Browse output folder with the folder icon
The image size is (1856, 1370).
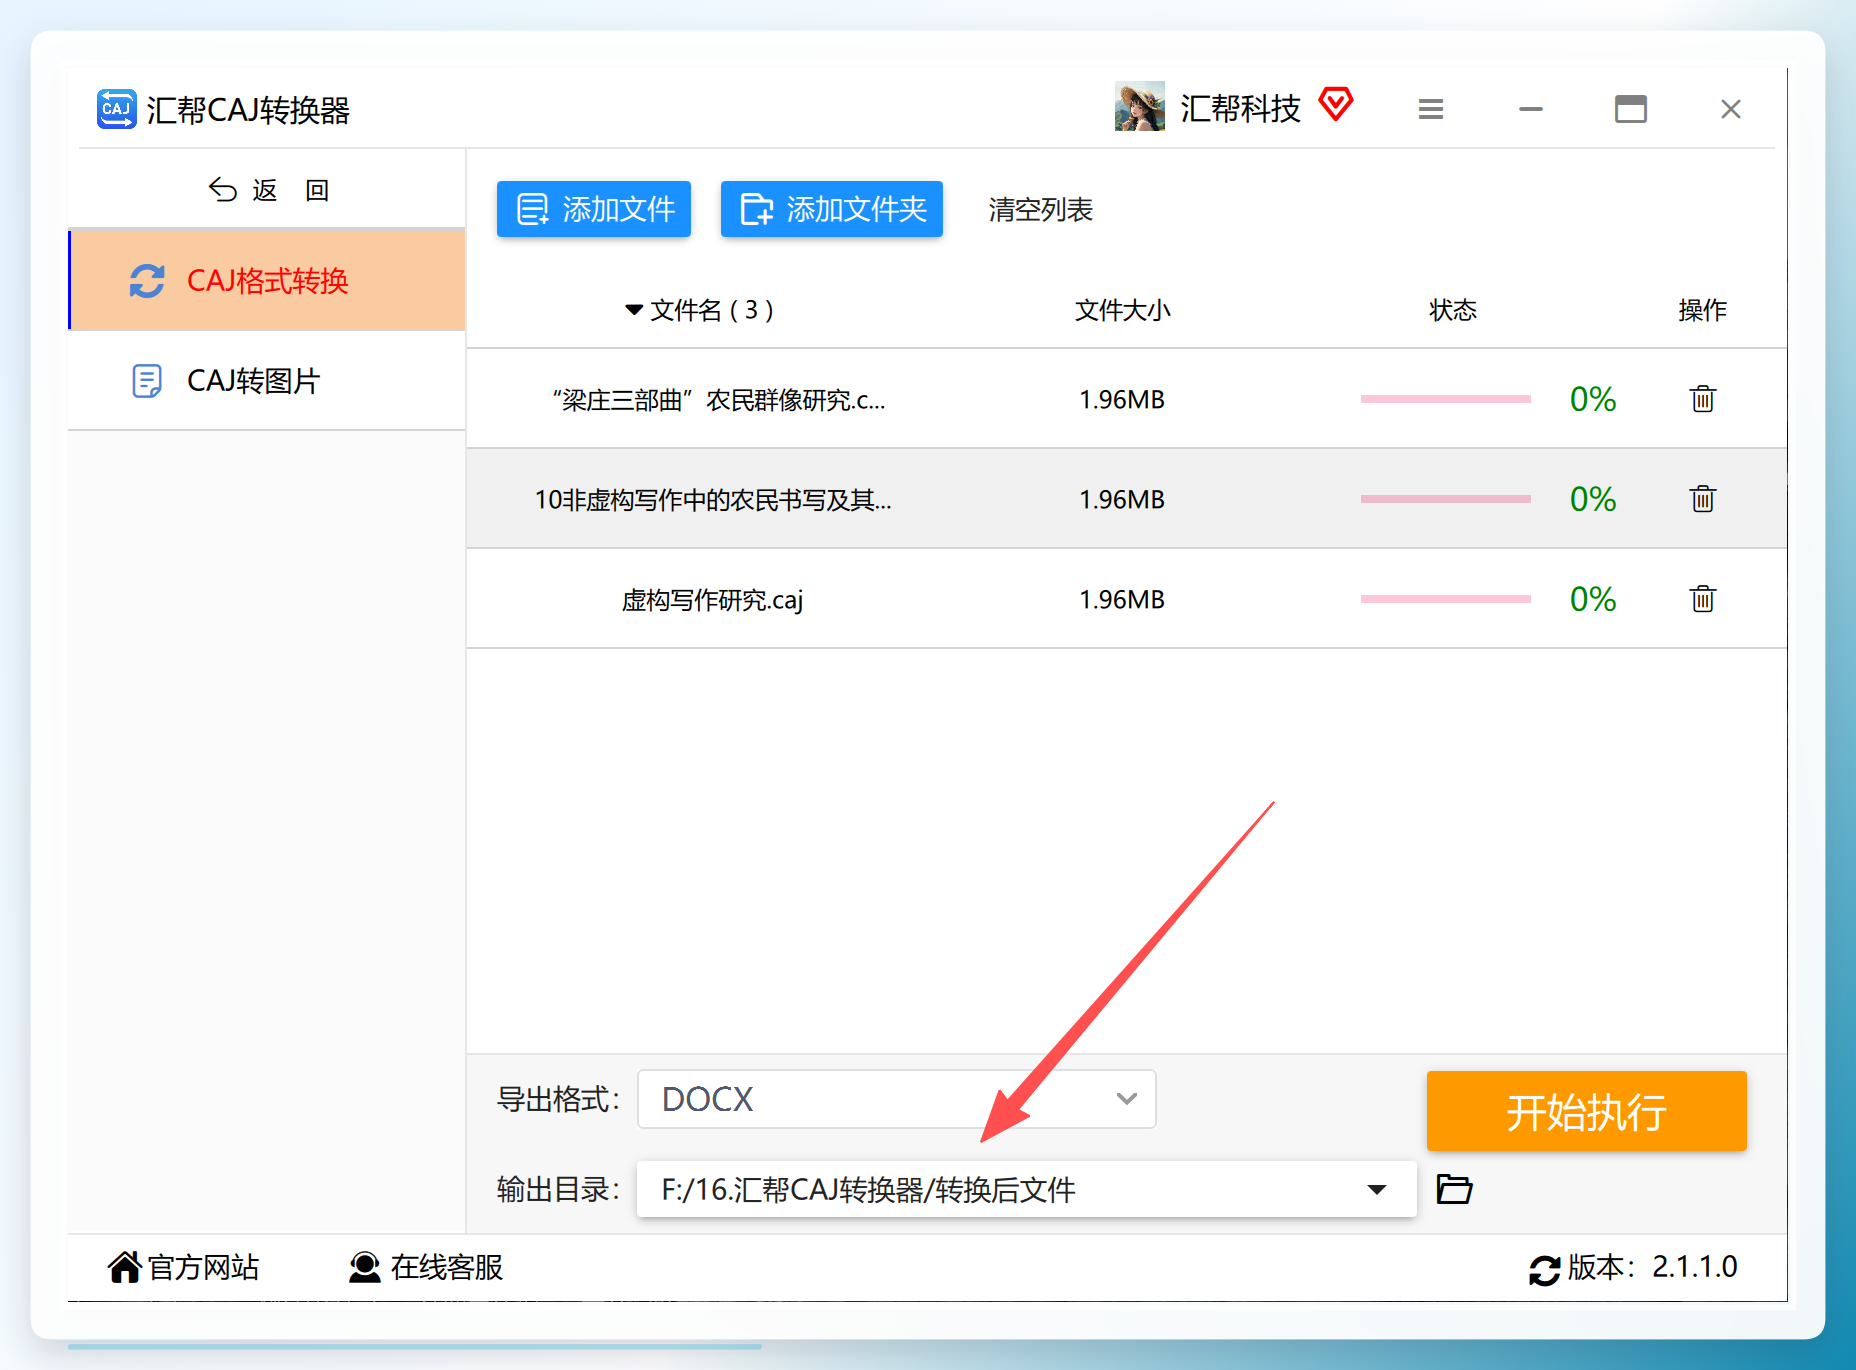click(x=1454, y=1189)
